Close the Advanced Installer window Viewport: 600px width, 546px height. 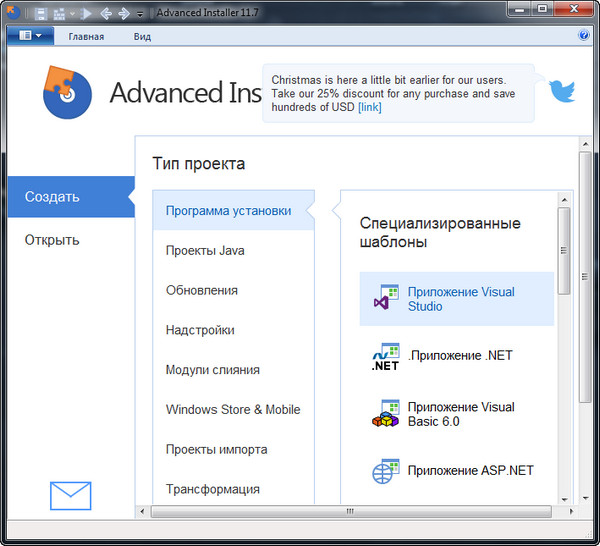click(x=574, y=9)
